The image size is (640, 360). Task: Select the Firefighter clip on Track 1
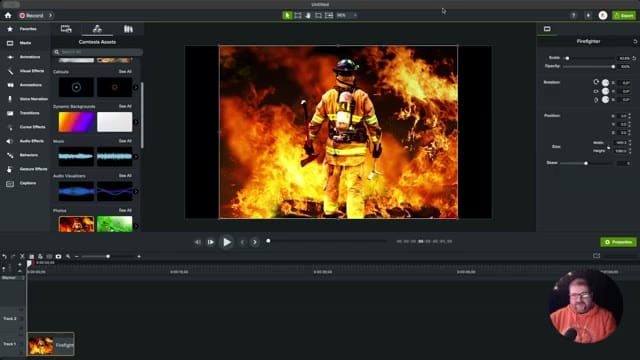click(x=51, y=344)
